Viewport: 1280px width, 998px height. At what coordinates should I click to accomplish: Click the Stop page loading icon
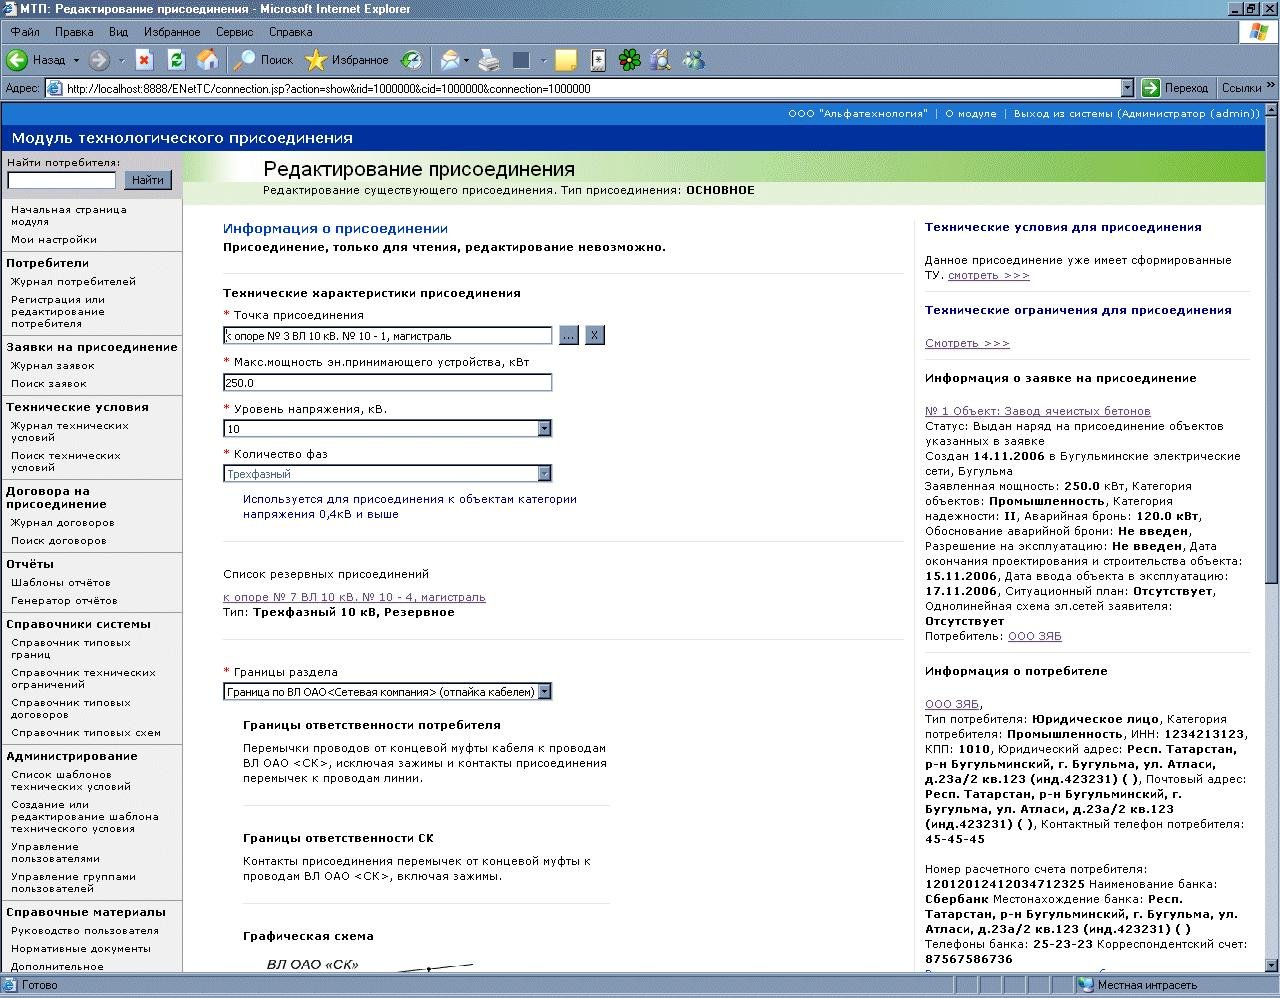(x=144, y=60)
